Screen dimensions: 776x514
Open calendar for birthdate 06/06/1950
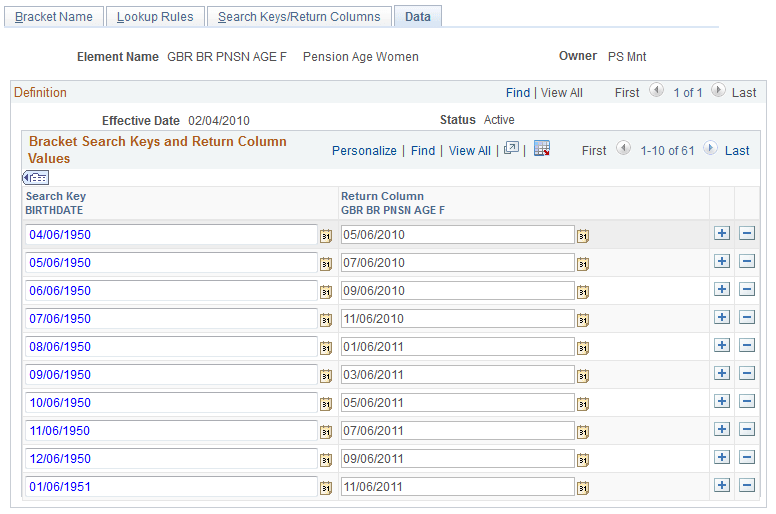[325, 292]
